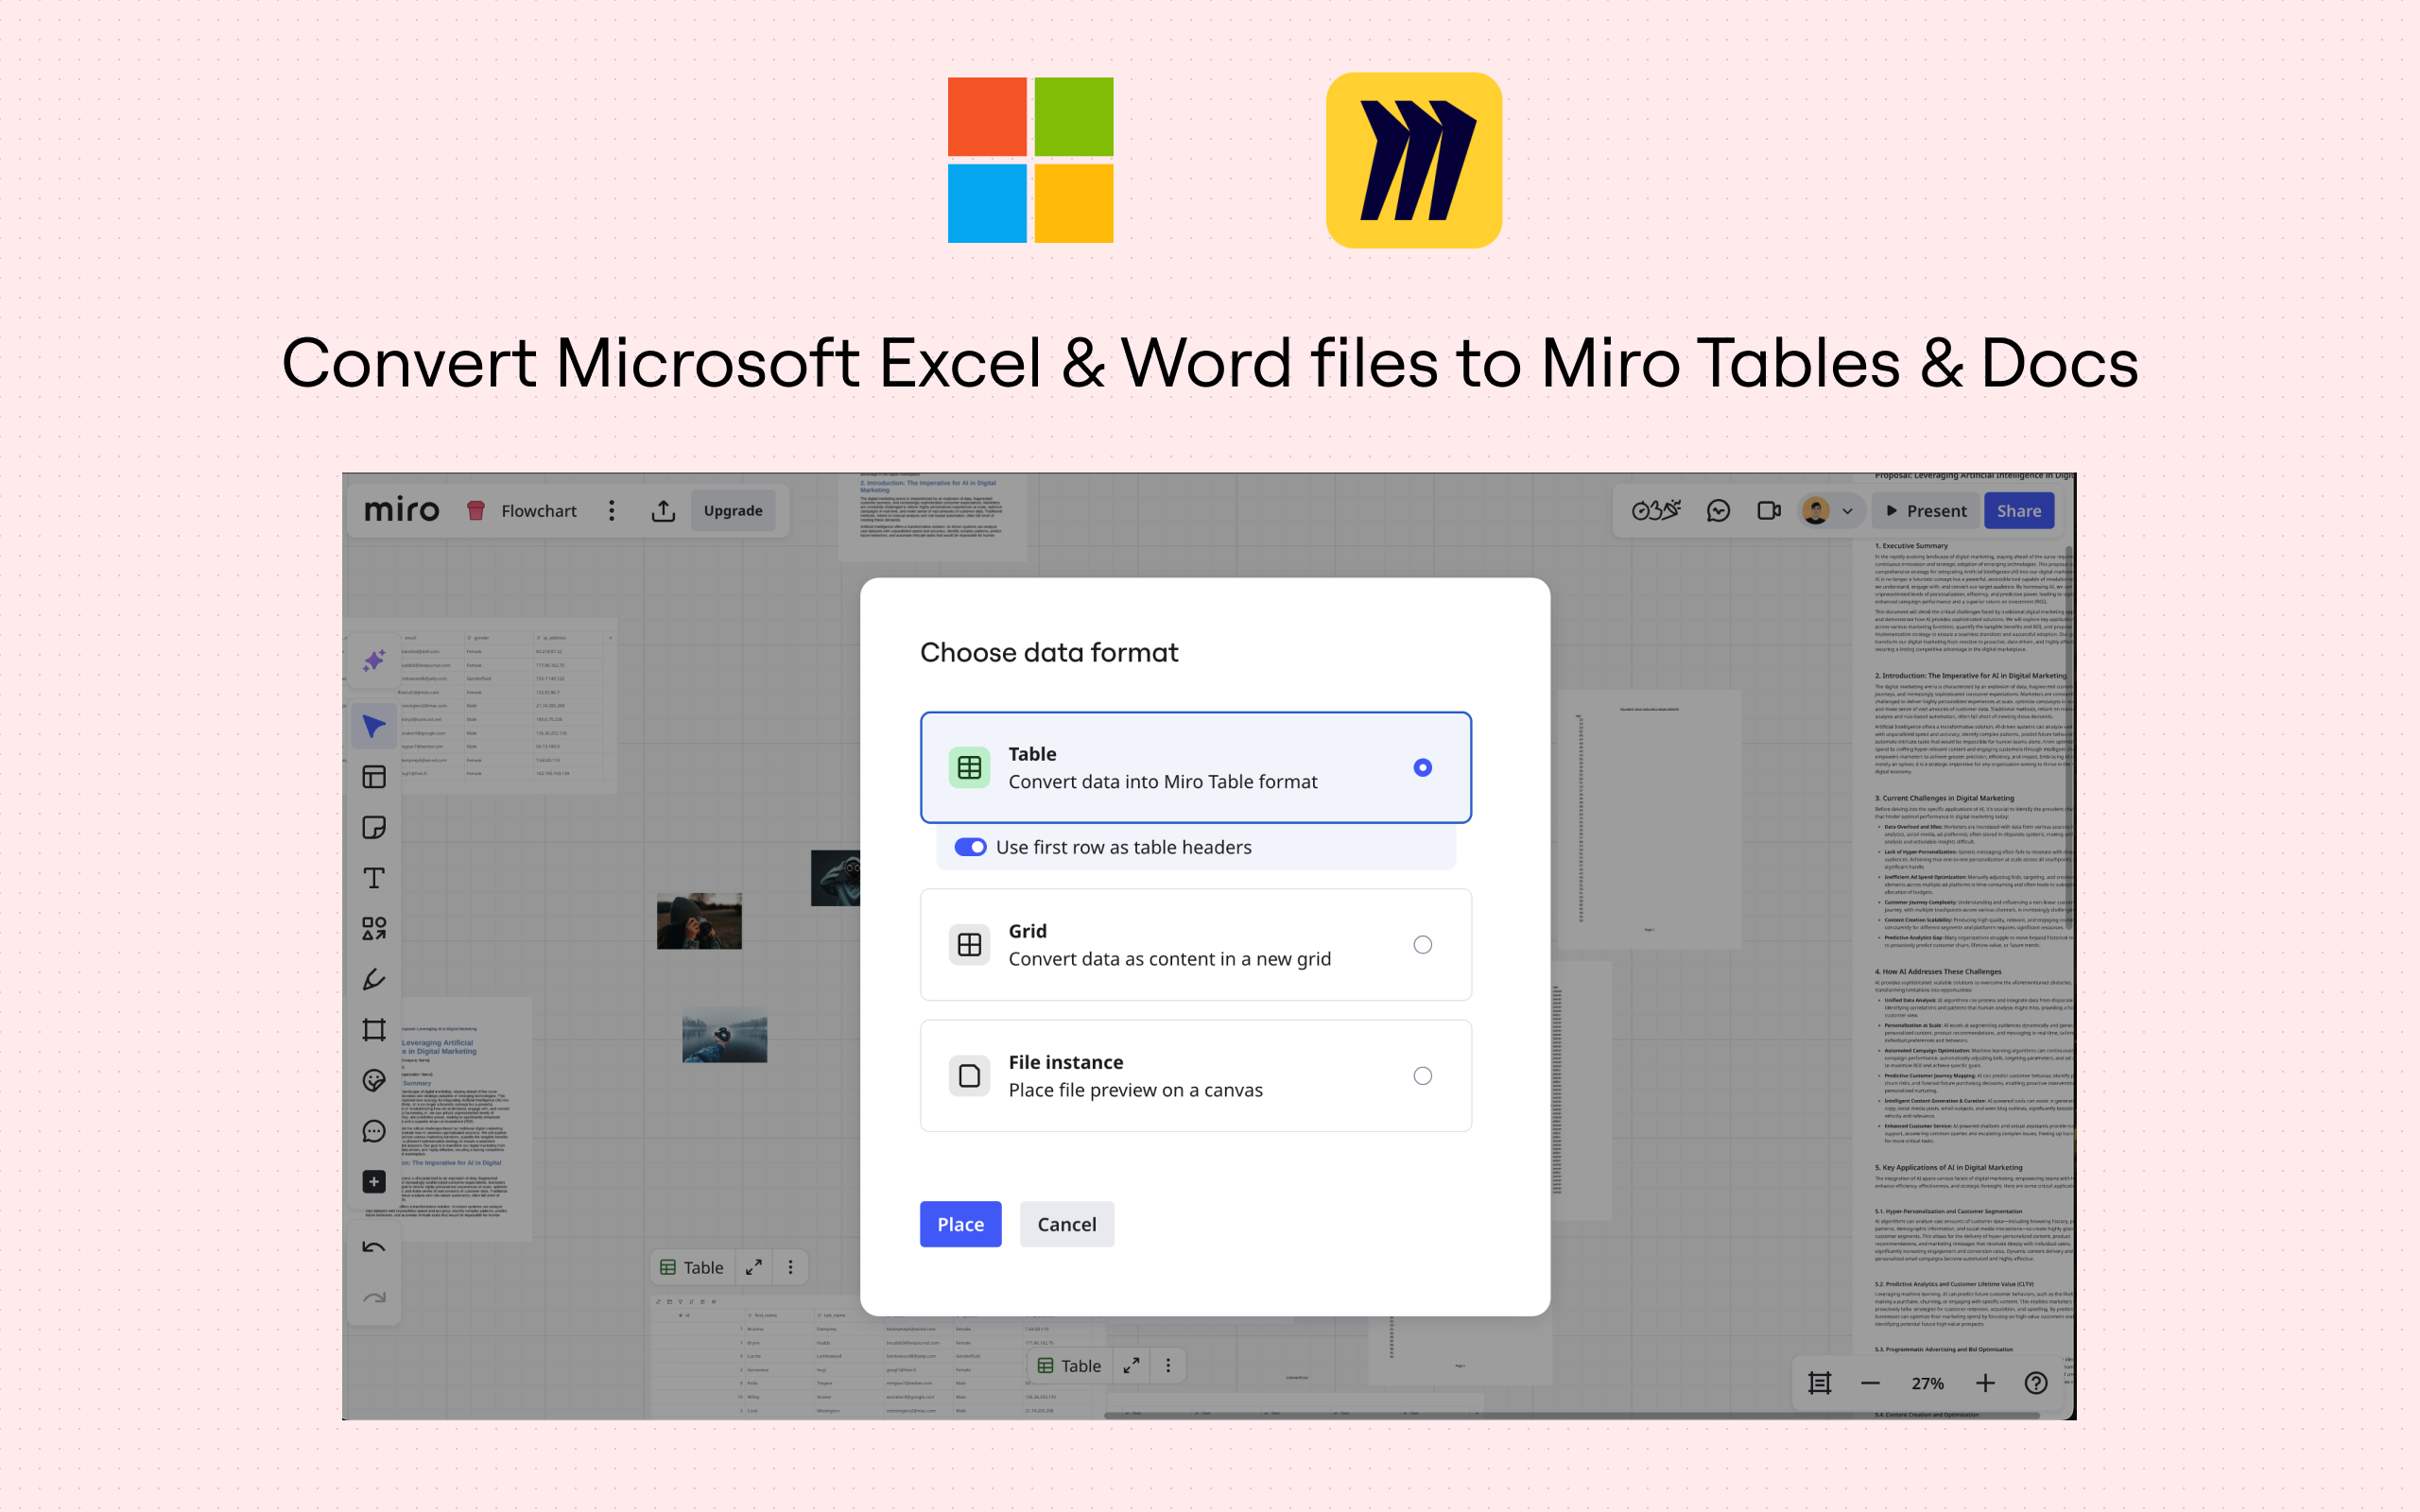Click the photographer image thumbnail
The width and height of the screenshot is (2420, 1512).
pyautogui.click(x=699, y=920)
